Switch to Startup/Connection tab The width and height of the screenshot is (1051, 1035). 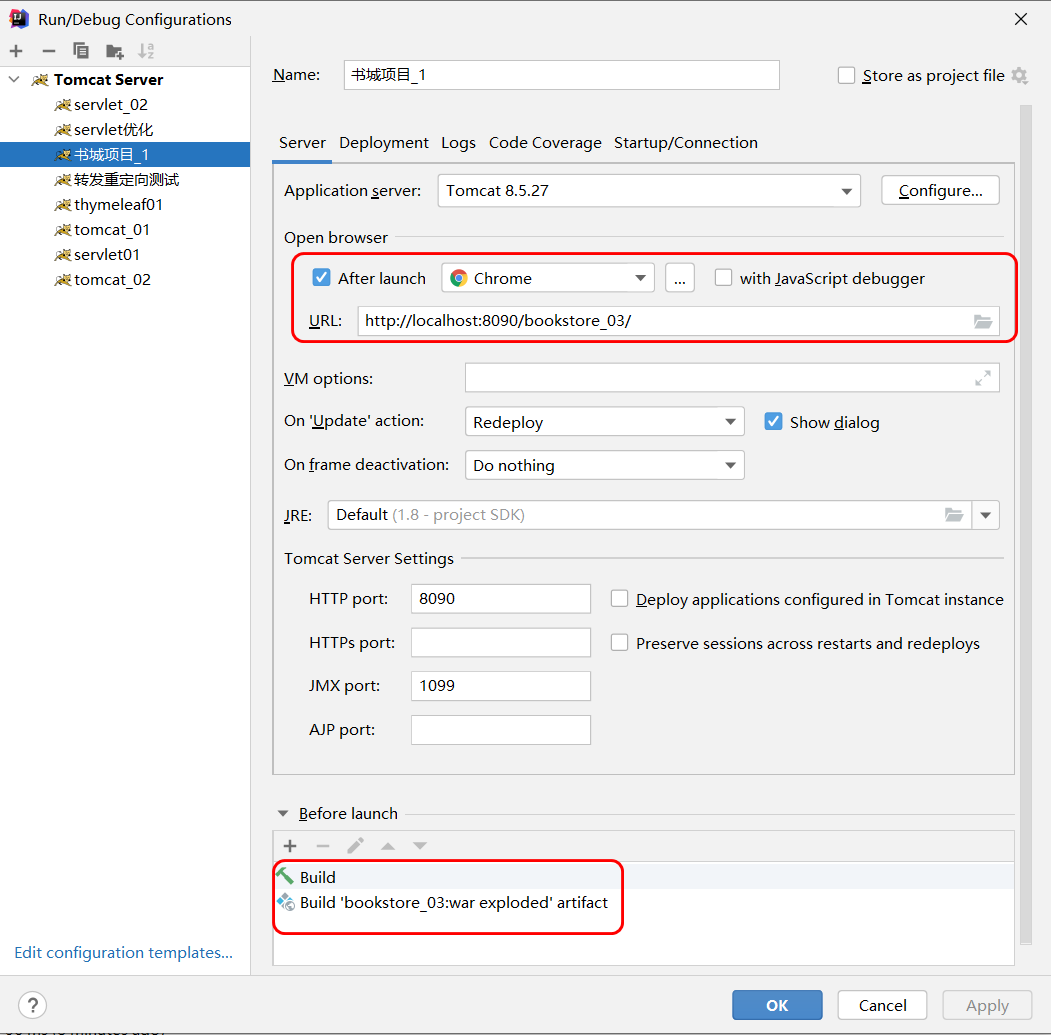click(686, 143)
